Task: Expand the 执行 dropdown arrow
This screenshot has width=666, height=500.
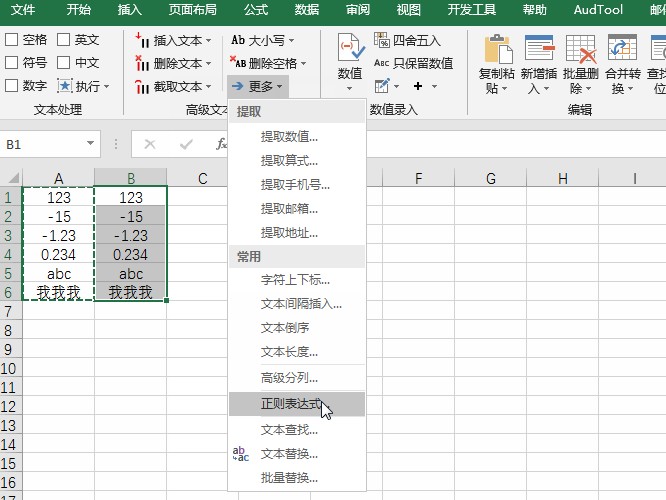Action: [106, 87]
